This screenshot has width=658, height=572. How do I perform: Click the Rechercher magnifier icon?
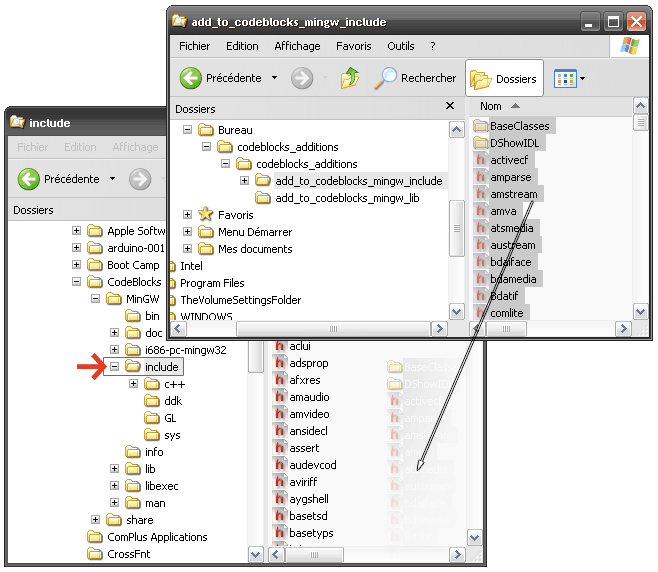[386, 78]
